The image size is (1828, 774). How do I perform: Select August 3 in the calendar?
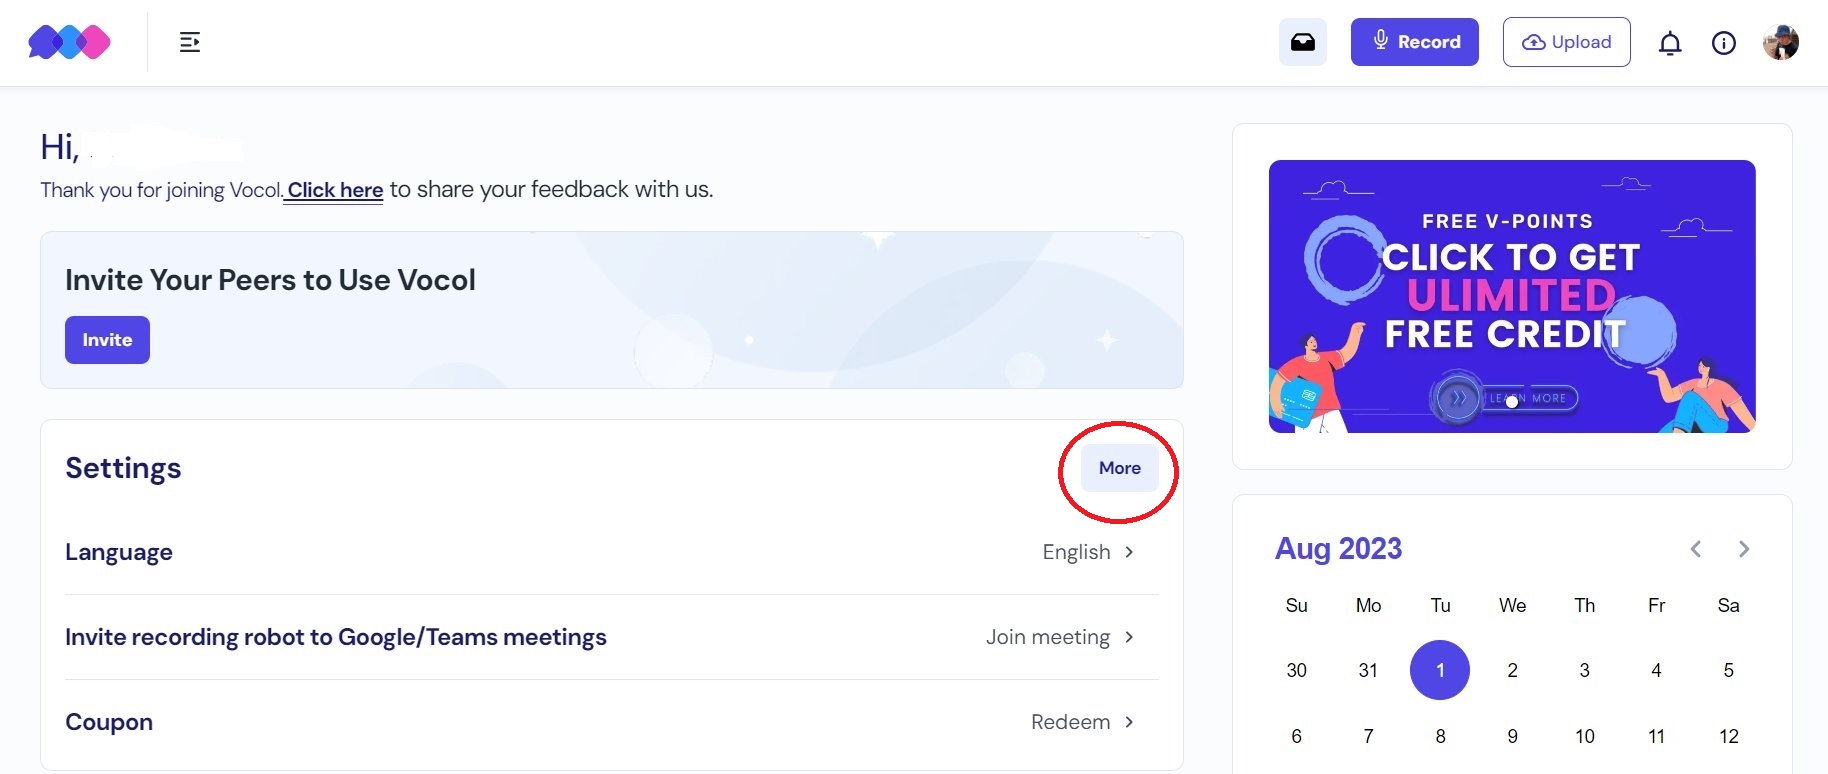(1584, 670)
